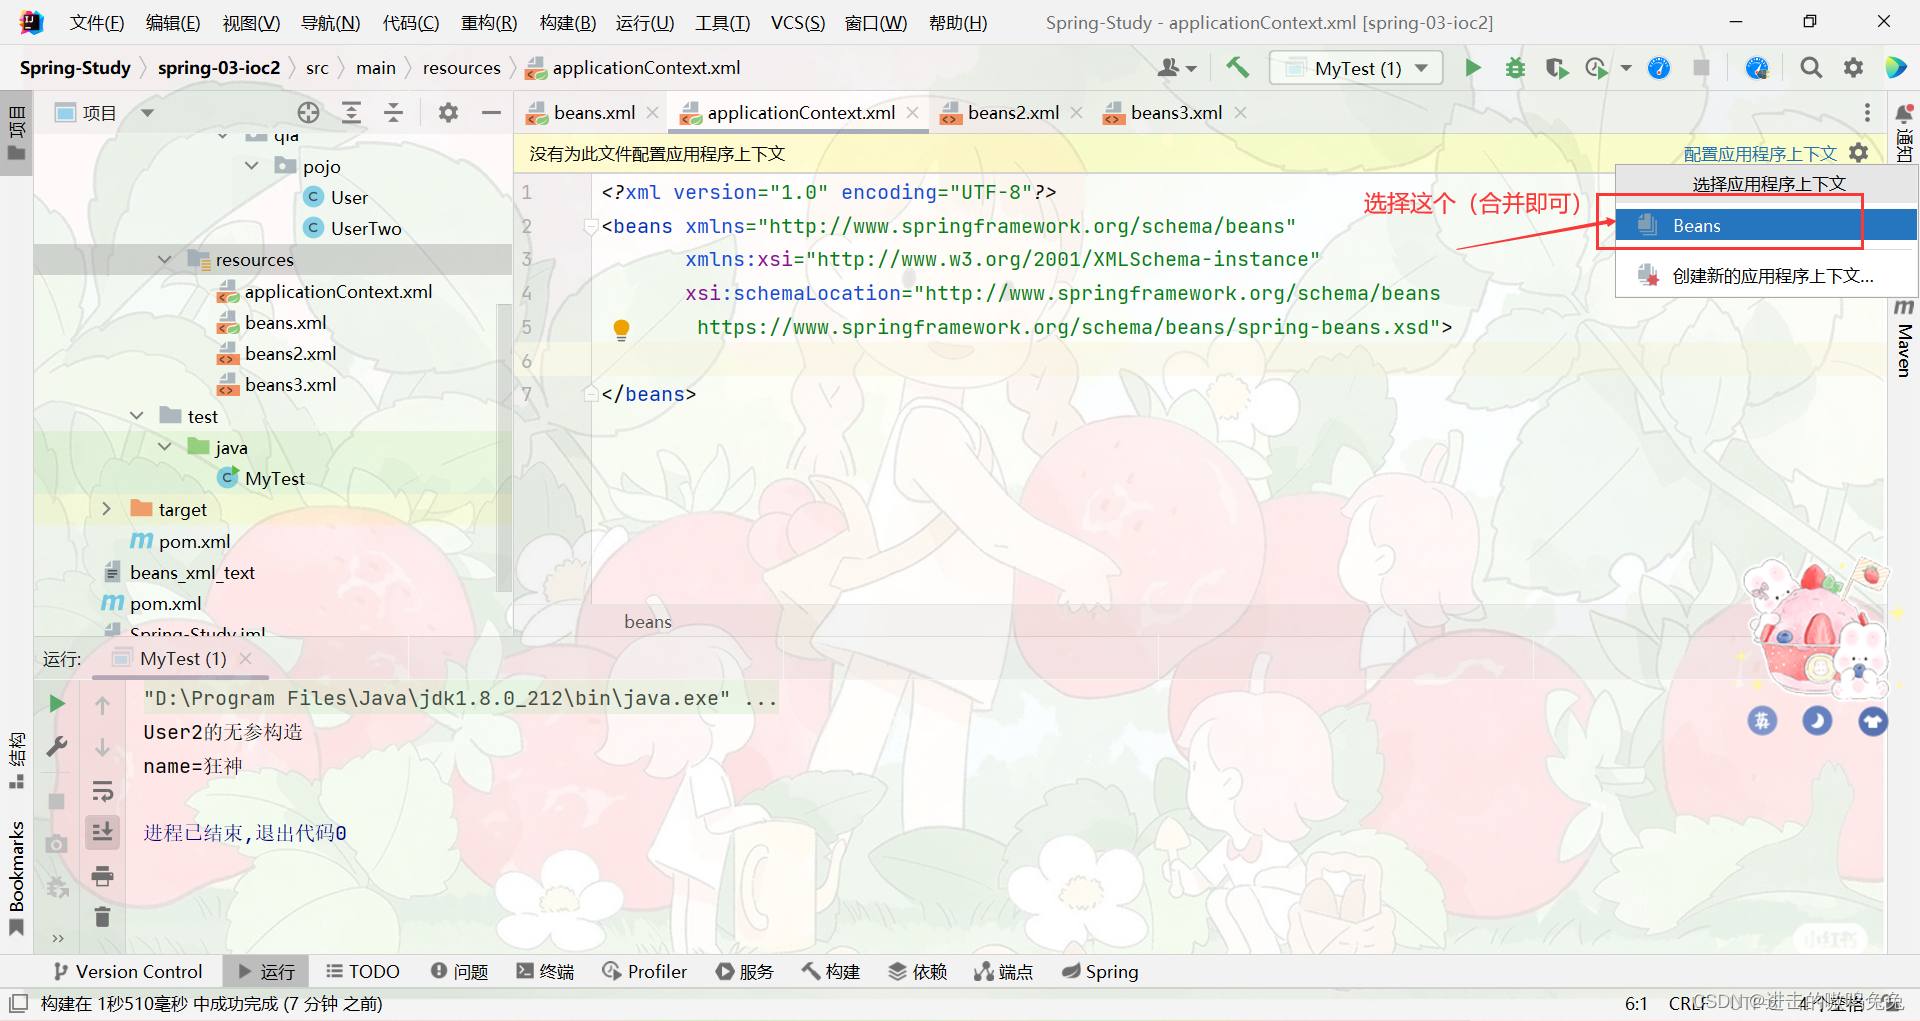This screenshot has width=1920, height=1021.
Task: Close the MyTest (1) run tab
Action: [245, 659]
